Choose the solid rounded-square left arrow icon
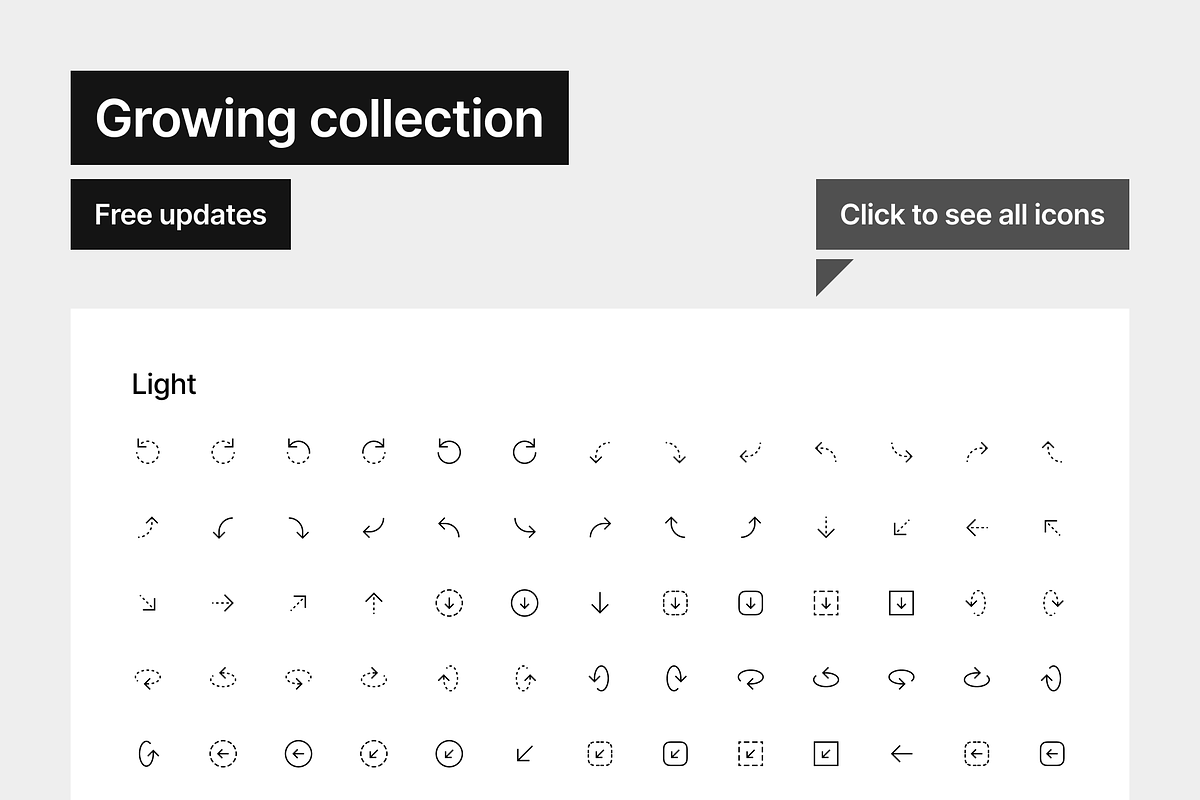This screenshot has width=1200, height=800. [1052, 754]
